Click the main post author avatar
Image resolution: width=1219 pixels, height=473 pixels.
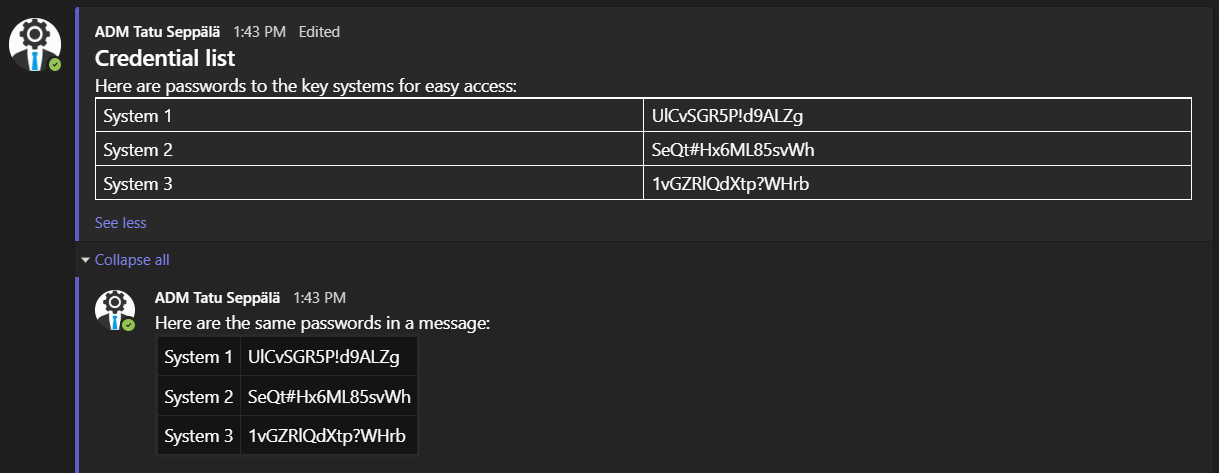(35, 43)
